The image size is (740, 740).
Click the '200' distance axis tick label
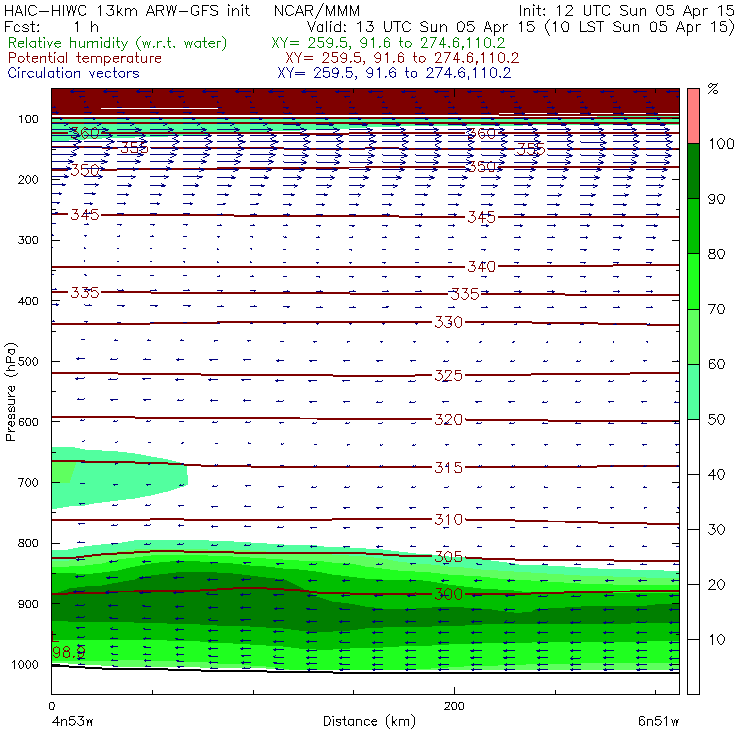(454, 706)
